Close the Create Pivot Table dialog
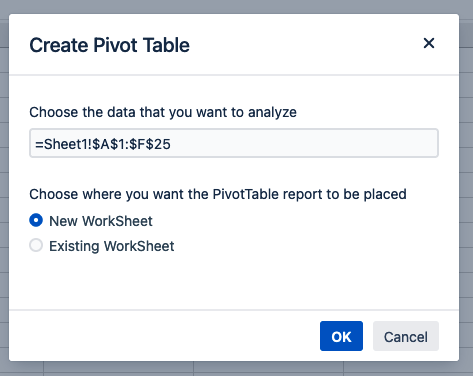Viewport: 473px width, 376px height. pos(429,43)
